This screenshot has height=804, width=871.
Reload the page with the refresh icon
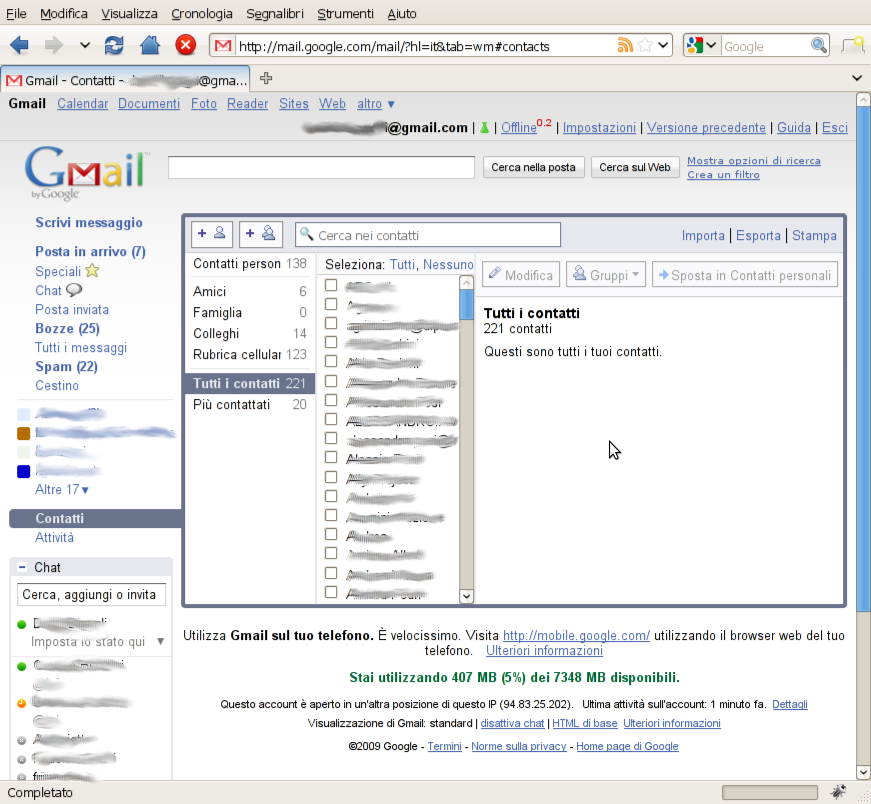(x=114, y=45)
